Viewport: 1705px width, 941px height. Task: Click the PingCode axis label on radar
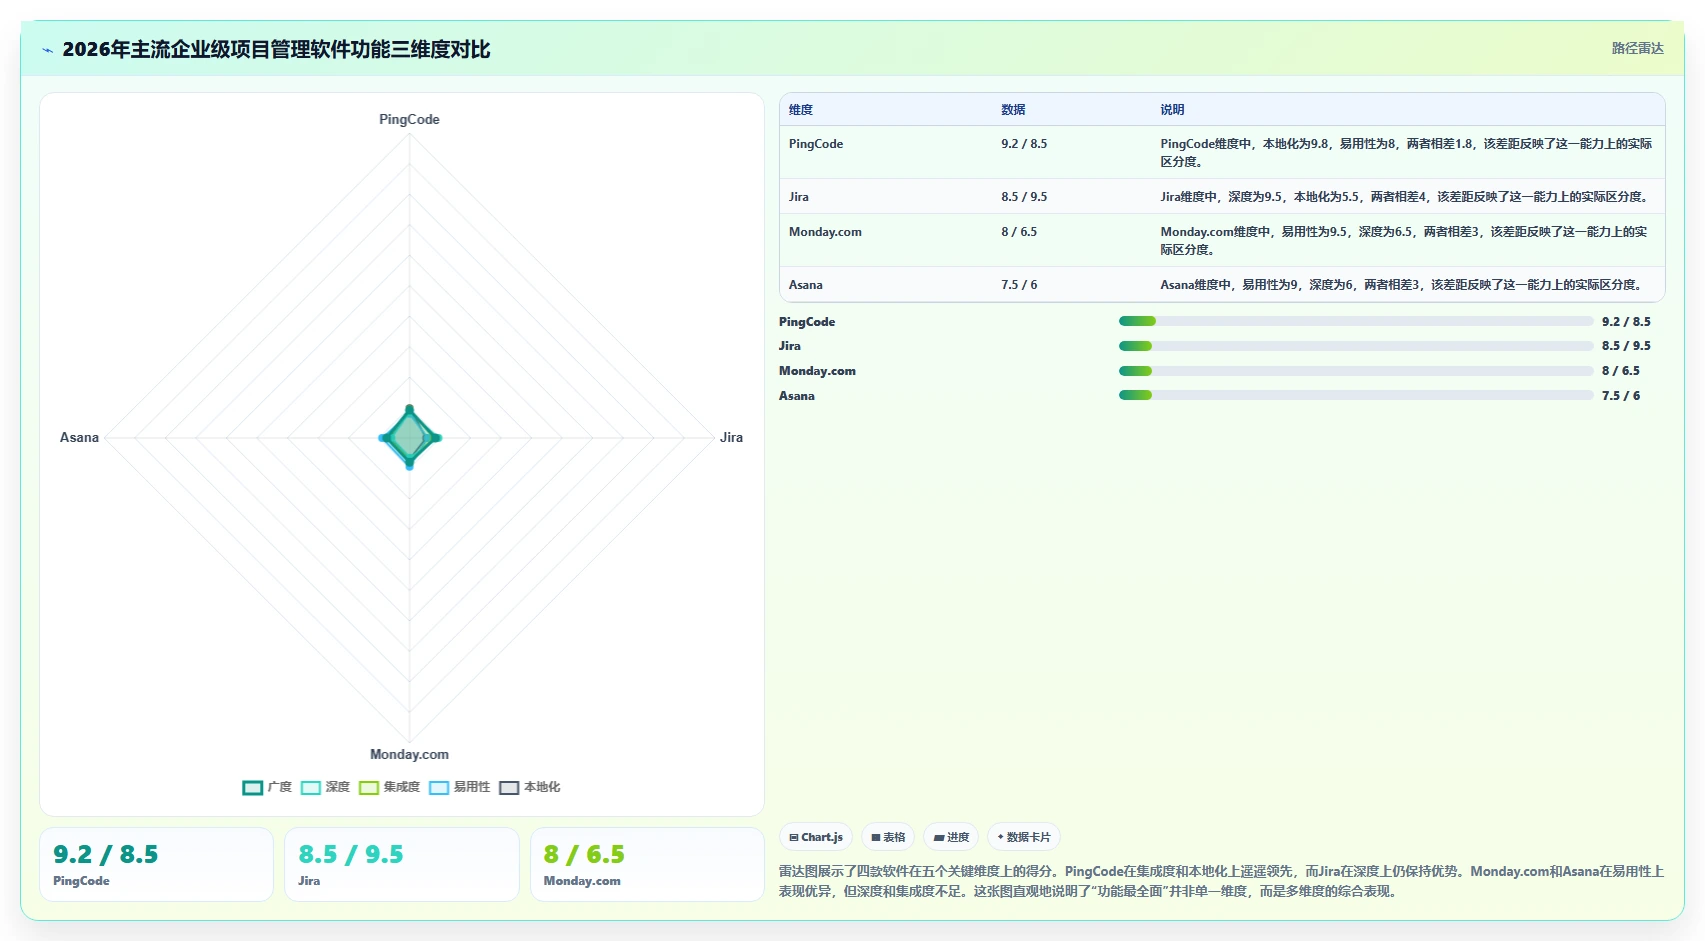pyautogui.click(x=409, y=119)
